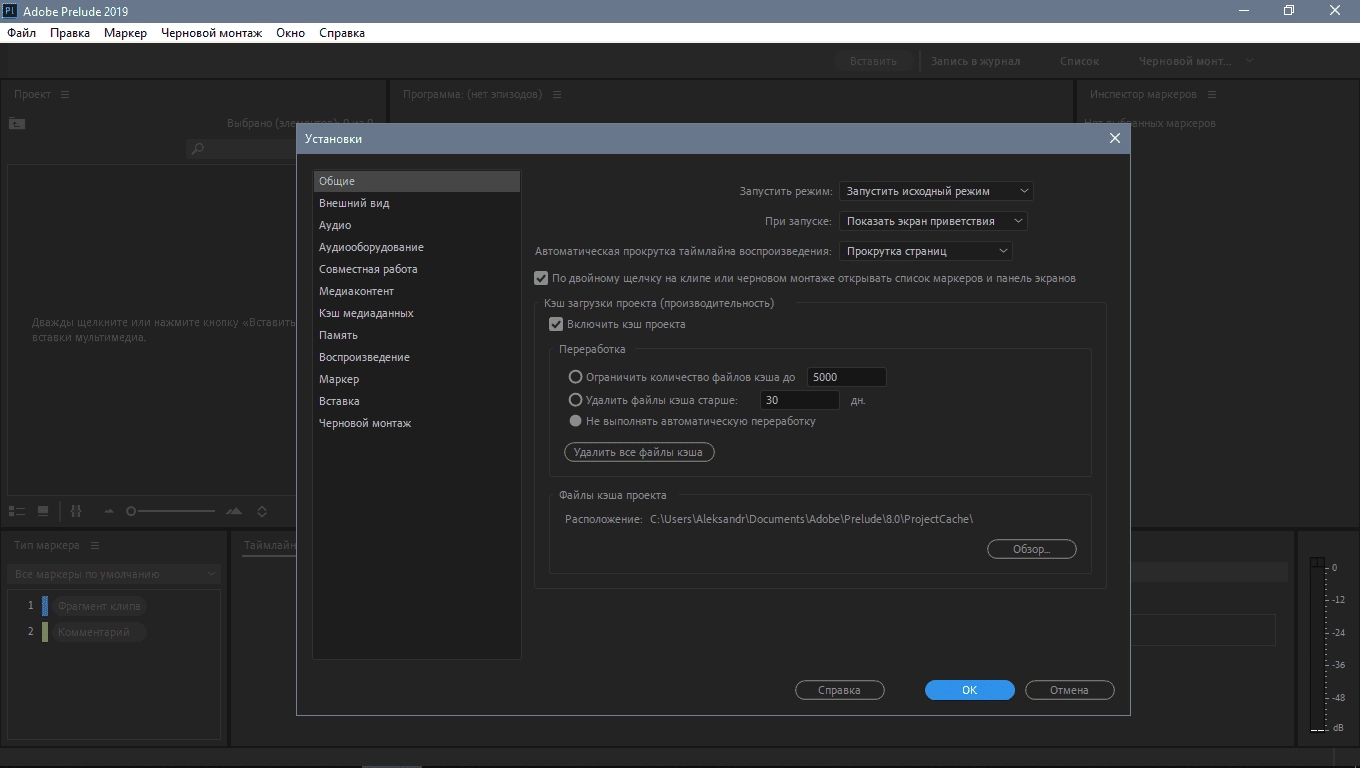Image resolution: width=1360 pixels, height=768 pixels.
Task: Select Совместная работа in settings list
Action: [x=416, y=269]
